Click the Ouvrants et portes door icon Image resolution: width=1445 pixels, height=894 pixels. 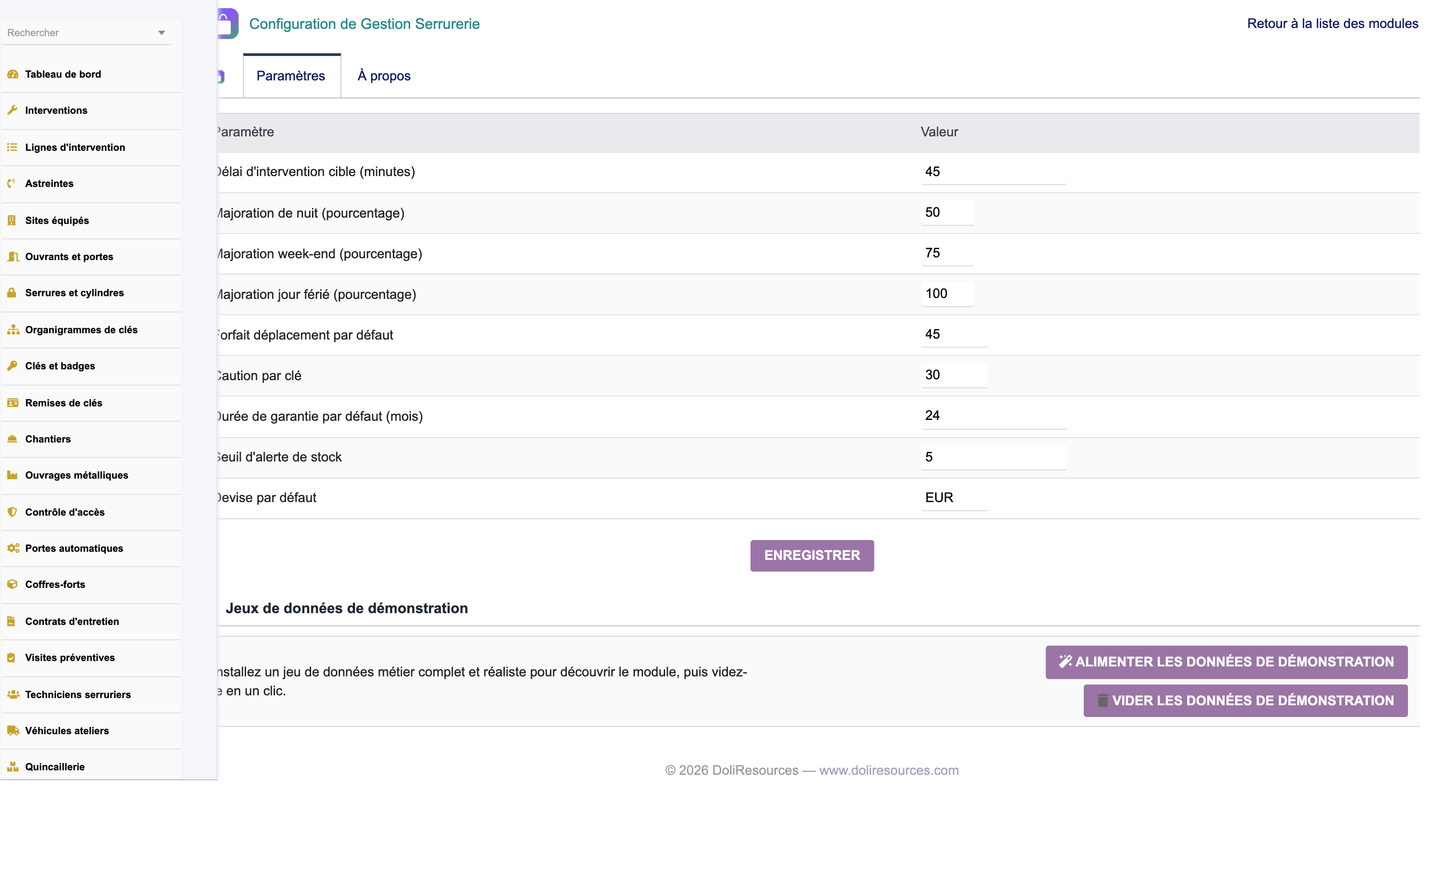point(13,256)
